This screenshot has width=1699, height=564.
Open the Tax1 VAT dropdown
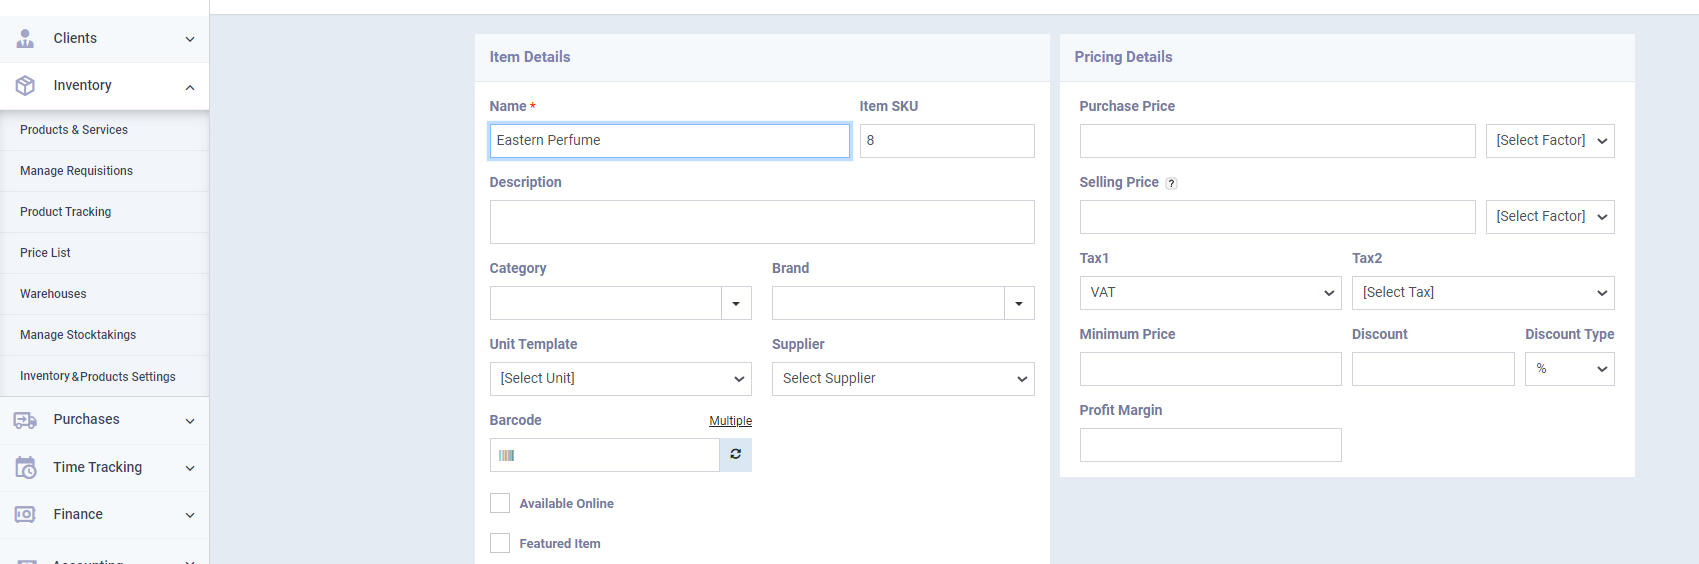pyautogui.click(x=1210, y=293)
